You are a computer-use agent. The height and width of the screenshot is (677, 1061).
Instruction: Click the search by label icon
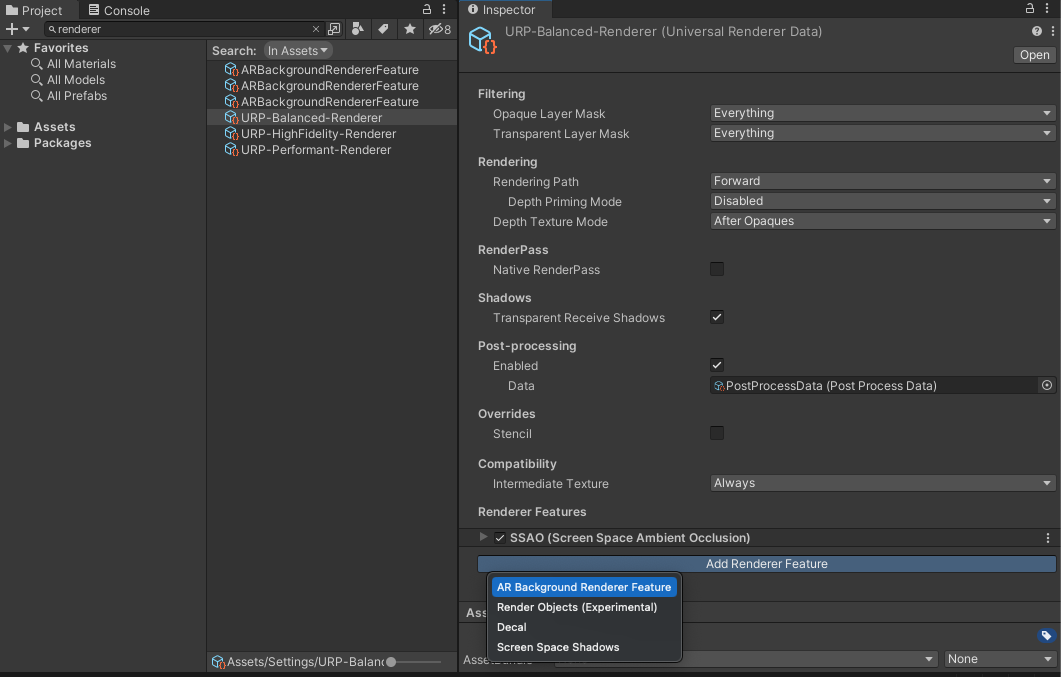(x=384, y=29)
